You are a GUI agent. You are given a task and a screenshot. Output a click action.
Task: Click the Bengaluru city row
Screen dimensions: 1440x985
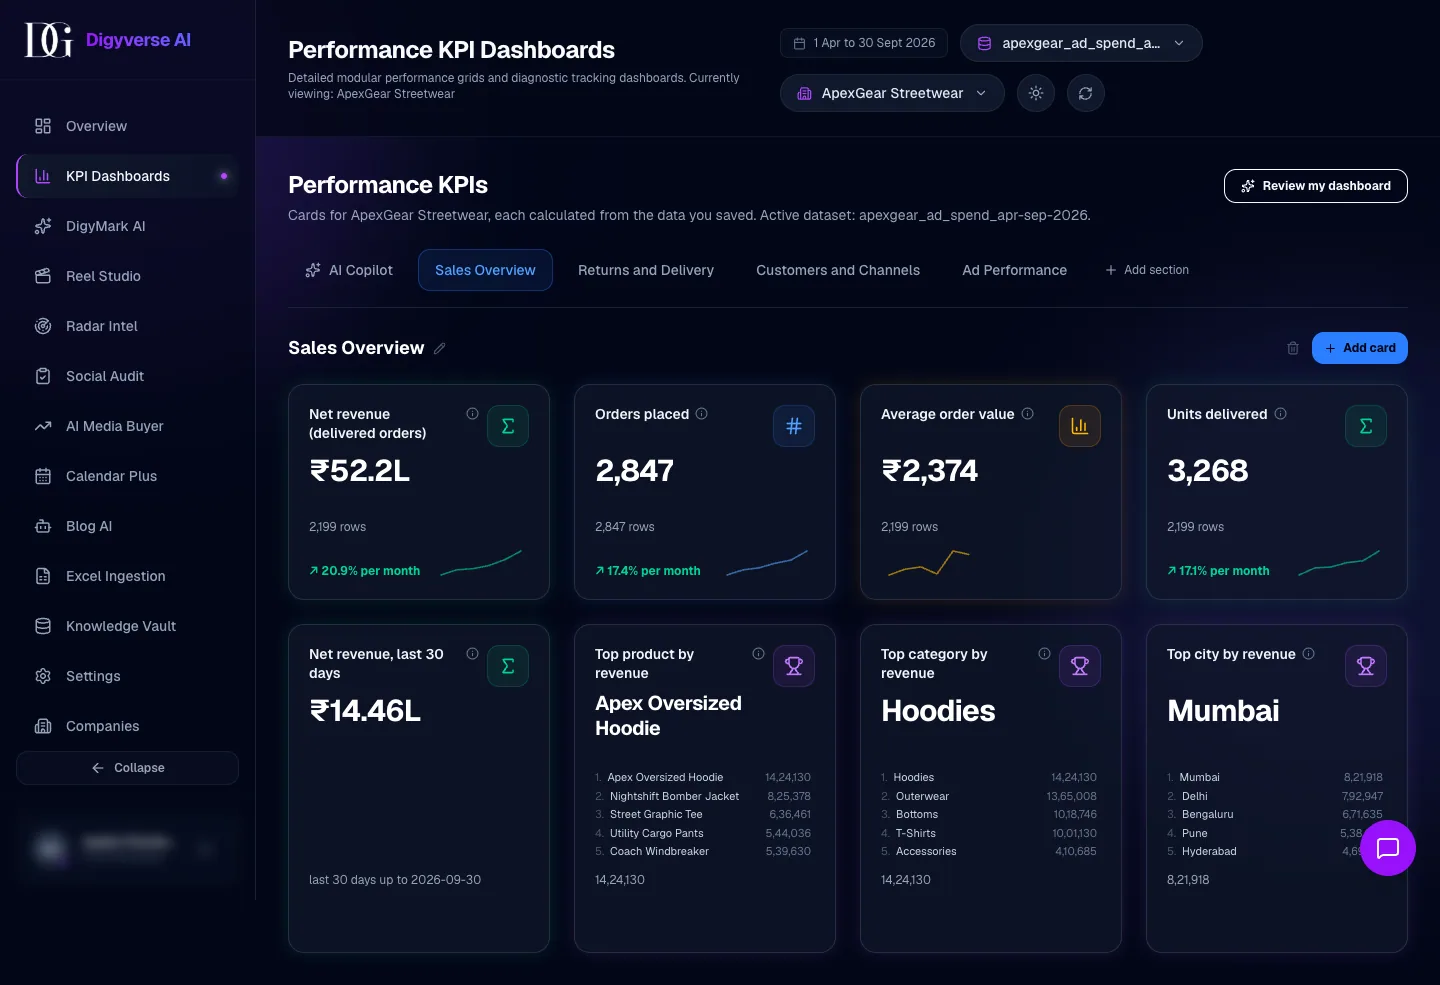pos(1275,814)
